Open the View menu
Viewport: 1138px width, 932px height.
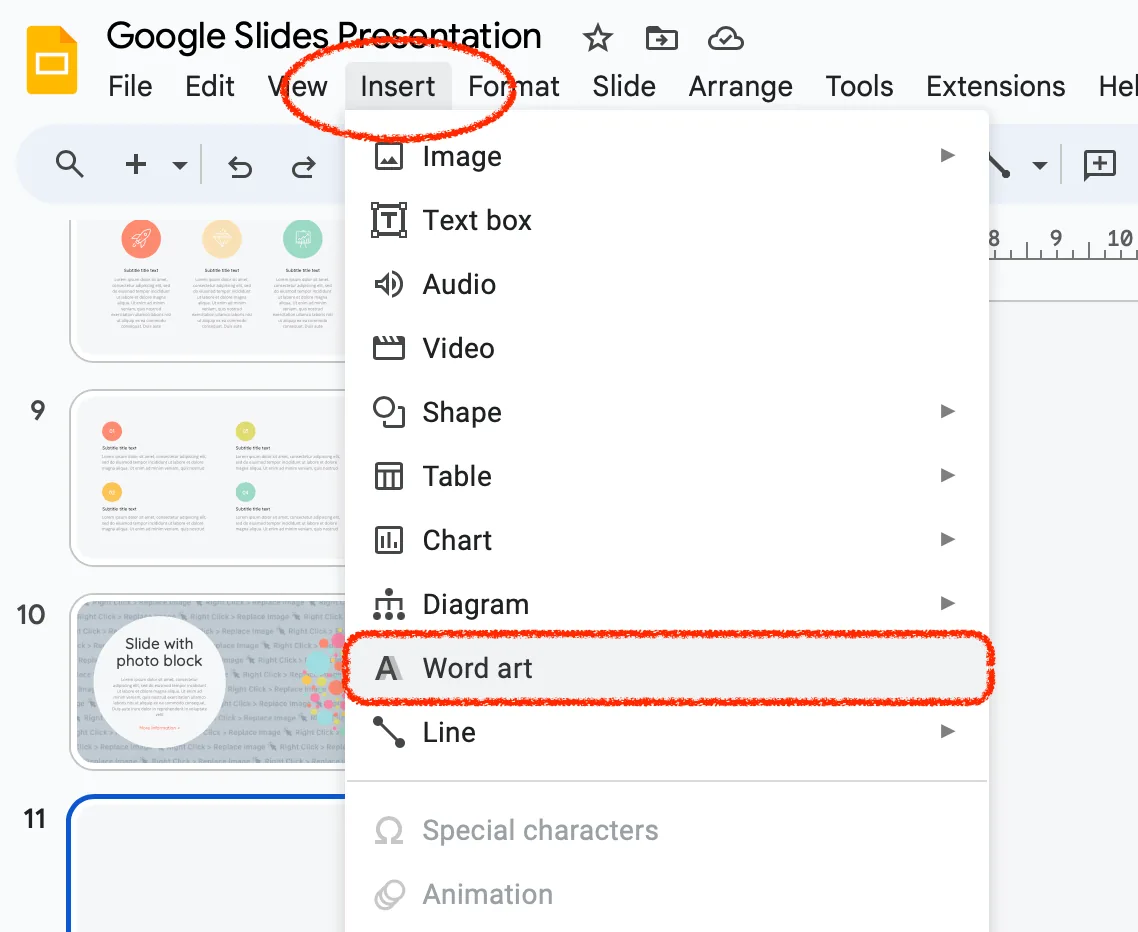[298, 86]
